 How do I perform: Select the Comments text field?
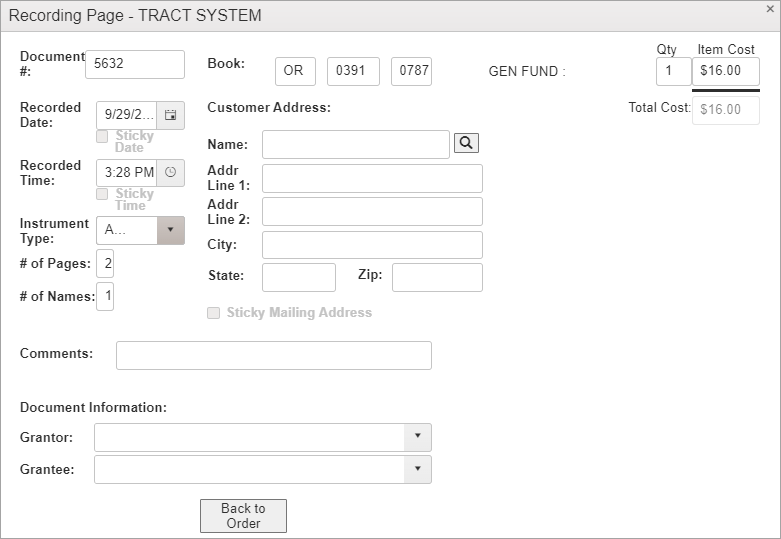pos(273,355)
